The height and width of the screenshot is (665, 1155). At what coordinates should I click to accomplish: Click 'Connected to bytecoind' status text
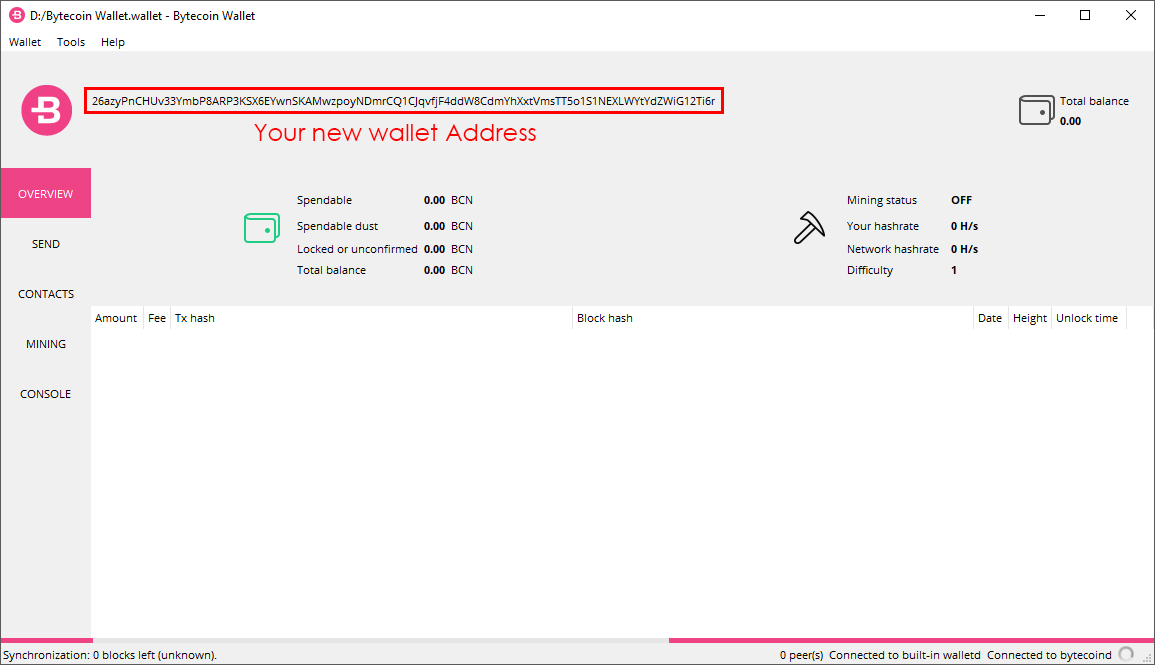click(x=1049, y=655)
